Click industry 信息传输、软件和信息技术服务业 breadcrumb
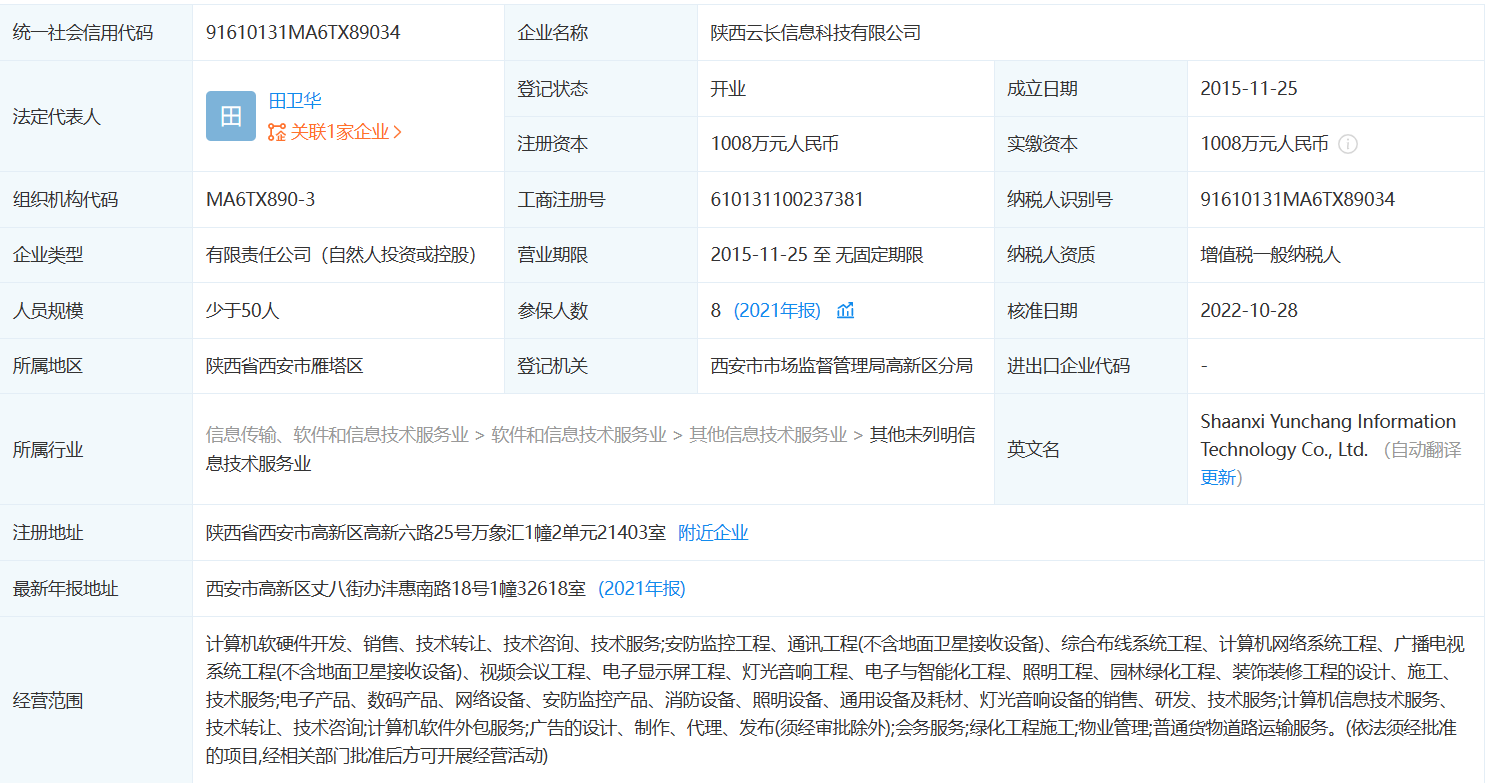The height and width of the screenshot is (783, 1490). (337, 434)
